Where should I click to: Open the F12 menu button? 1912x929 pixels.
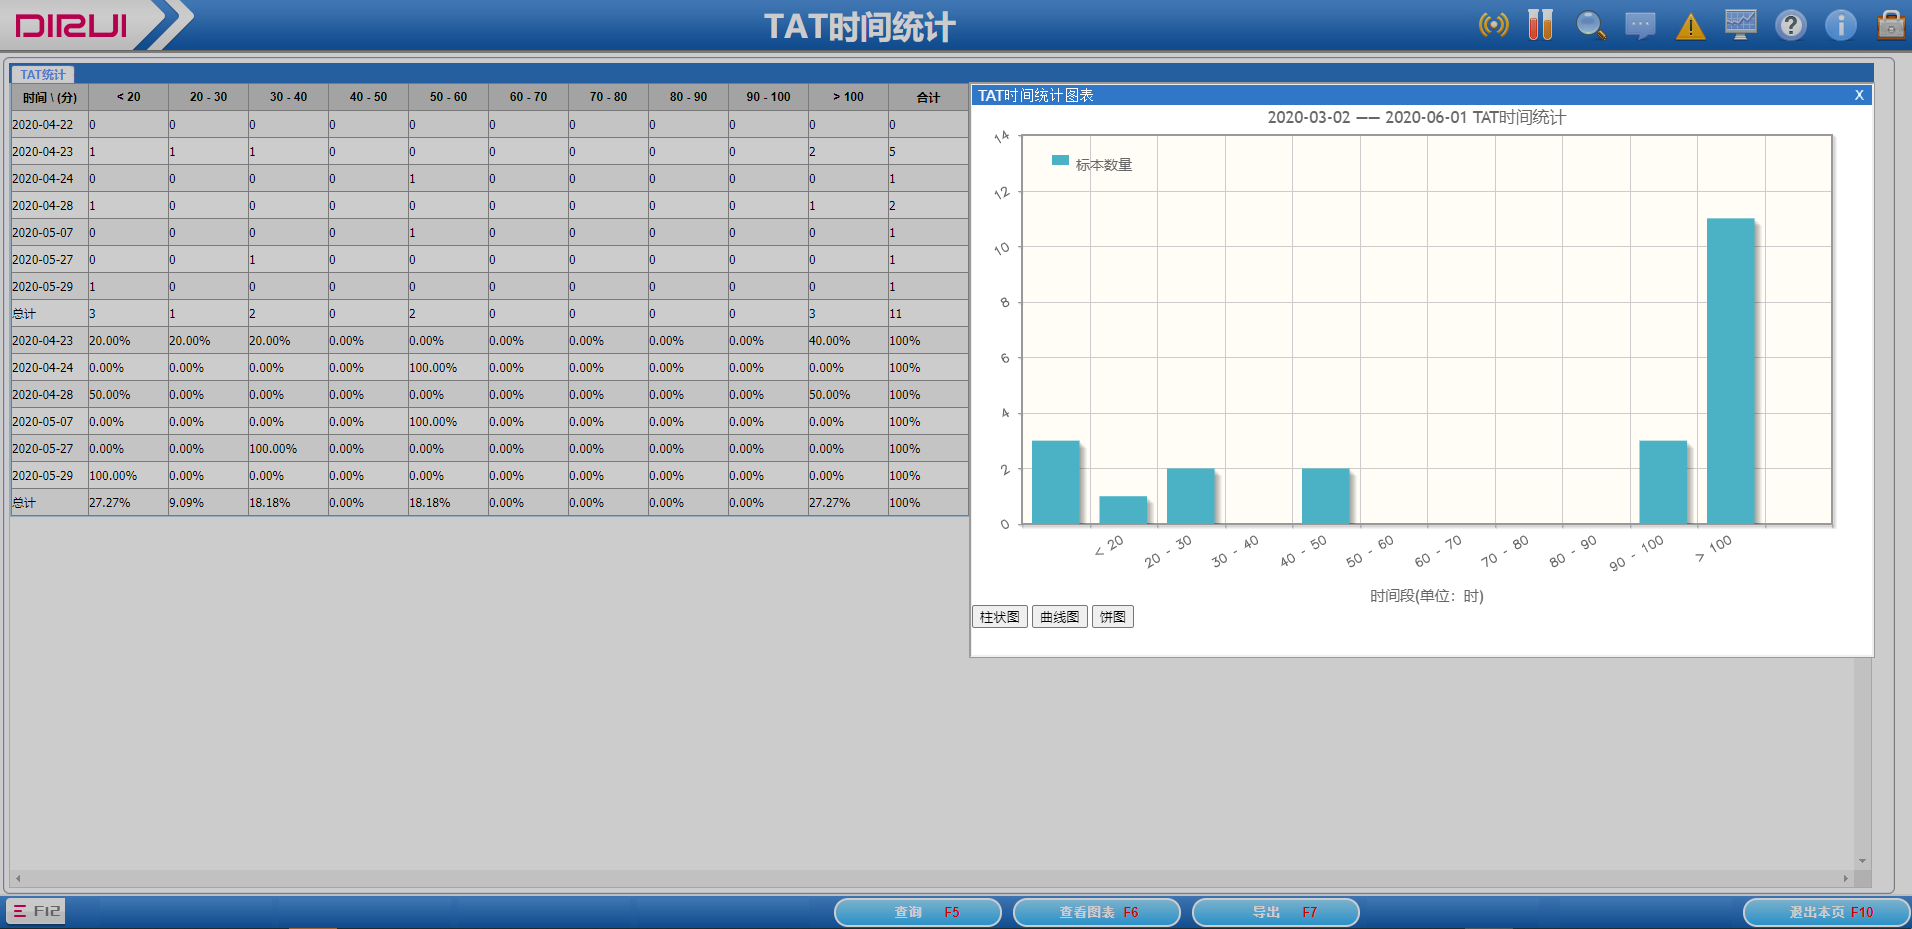[36, 911]
